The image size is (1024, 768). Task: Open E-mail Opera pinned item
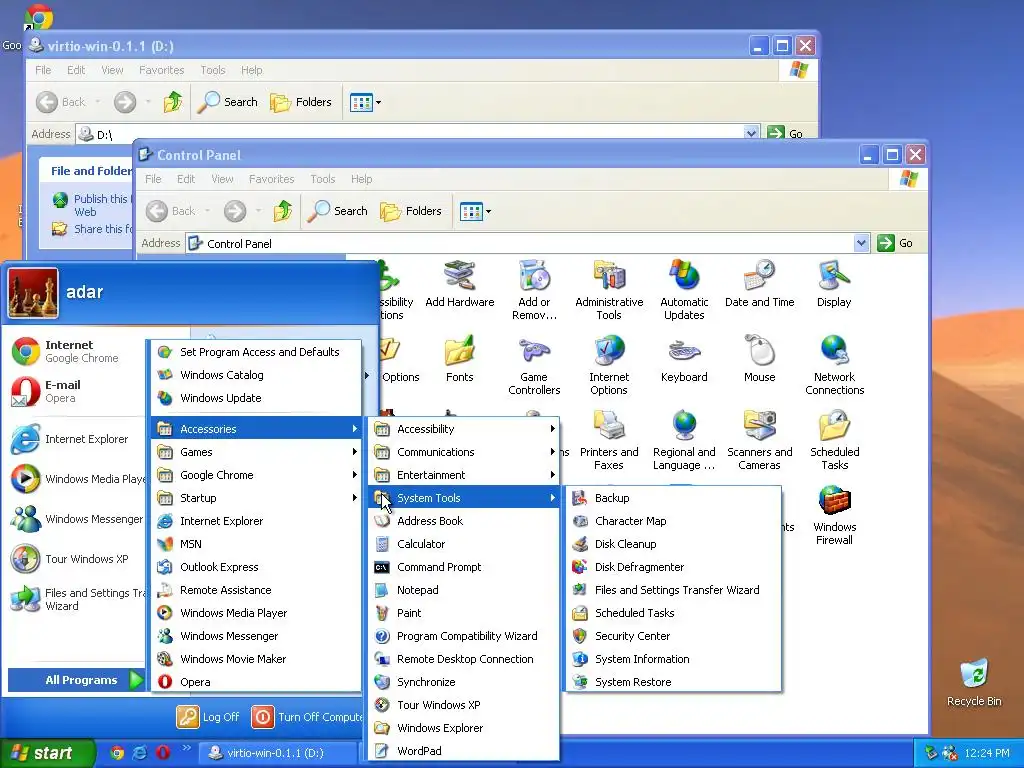click(75, 391)
